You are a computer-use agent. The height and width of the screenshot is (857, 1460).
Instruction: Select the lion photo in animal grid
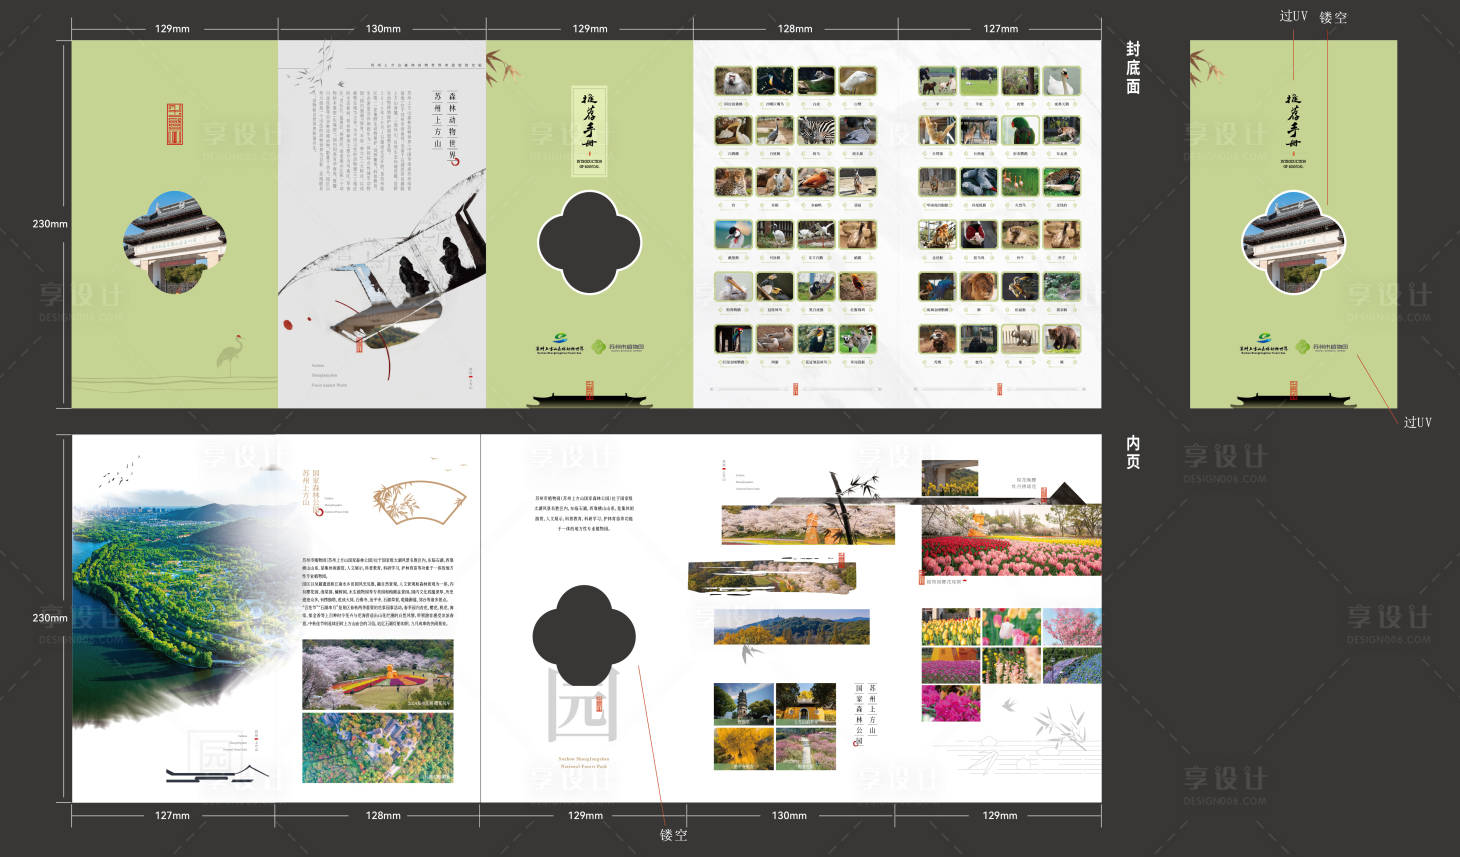click(x=979, y=288)
